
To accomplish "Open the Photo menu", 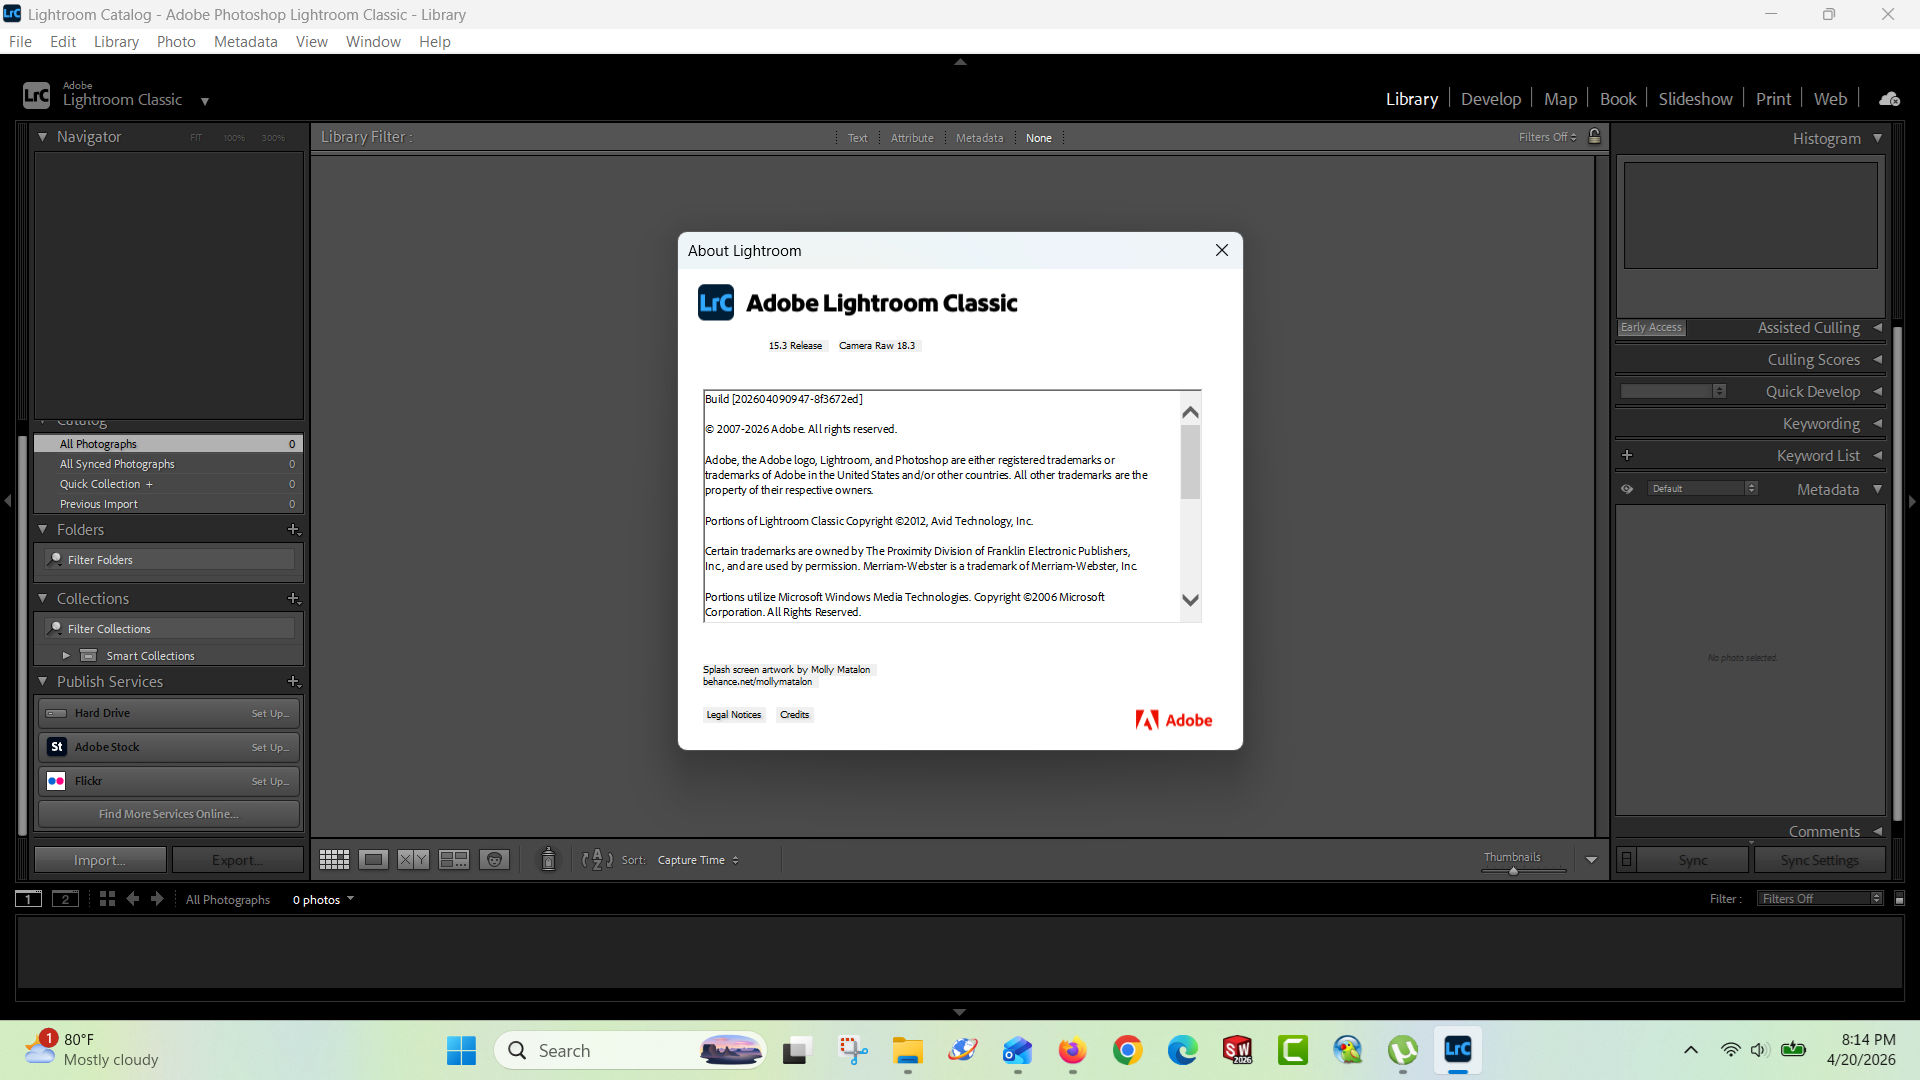I will click(176, 42).
